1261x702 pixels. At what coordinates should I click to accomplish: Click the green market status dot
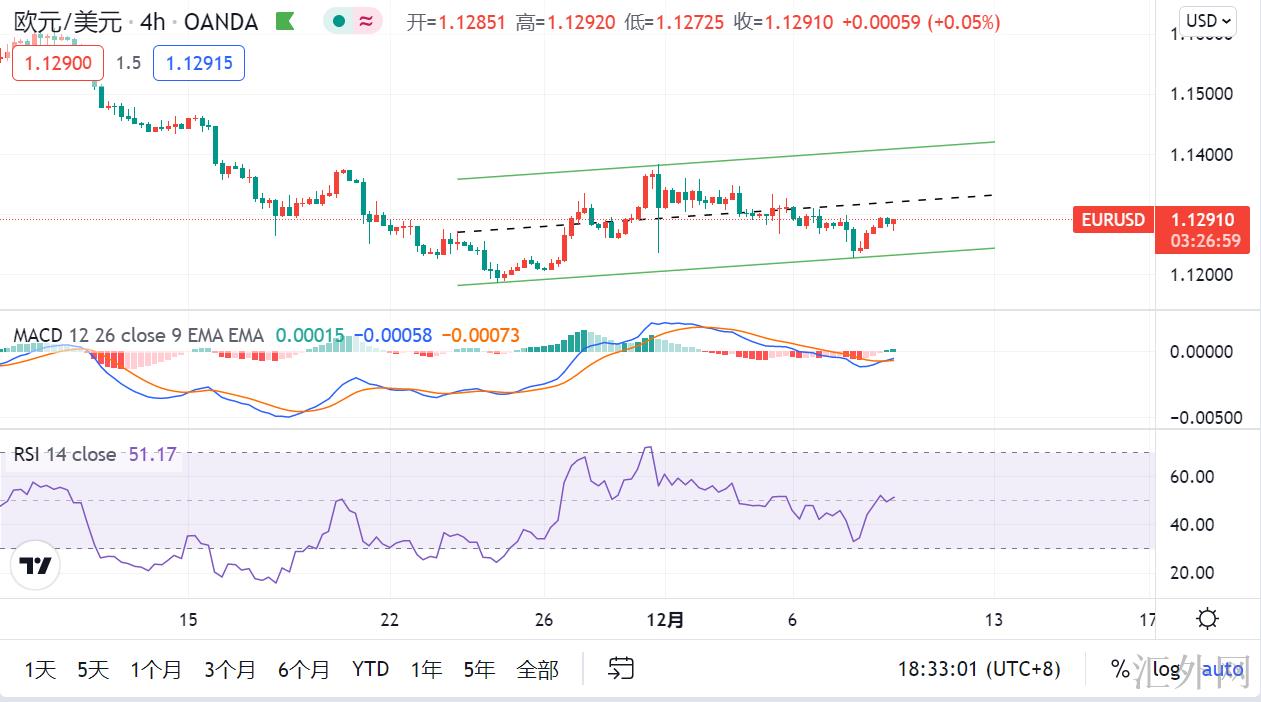coord(340,21)
